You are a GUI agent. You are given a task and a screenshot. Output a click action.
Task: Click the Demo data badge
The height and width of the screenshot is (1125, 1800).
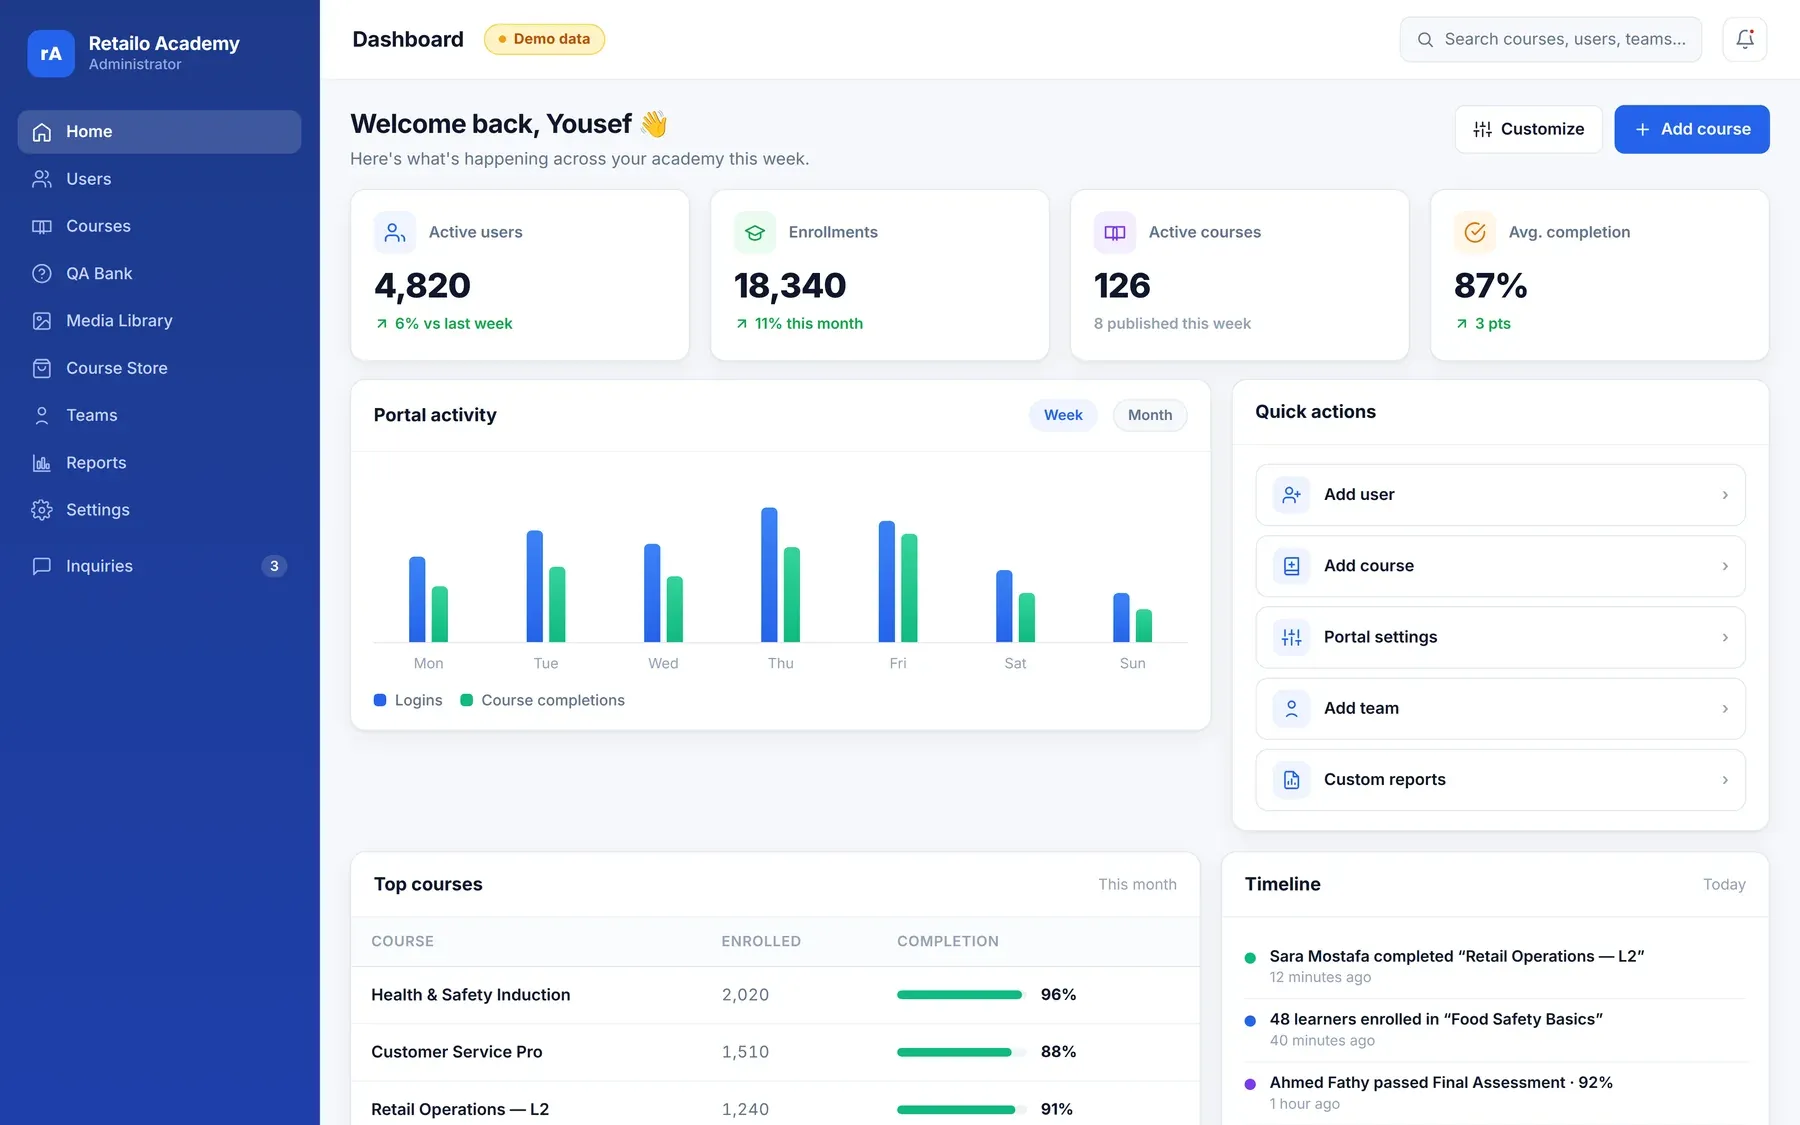(544, 39)
